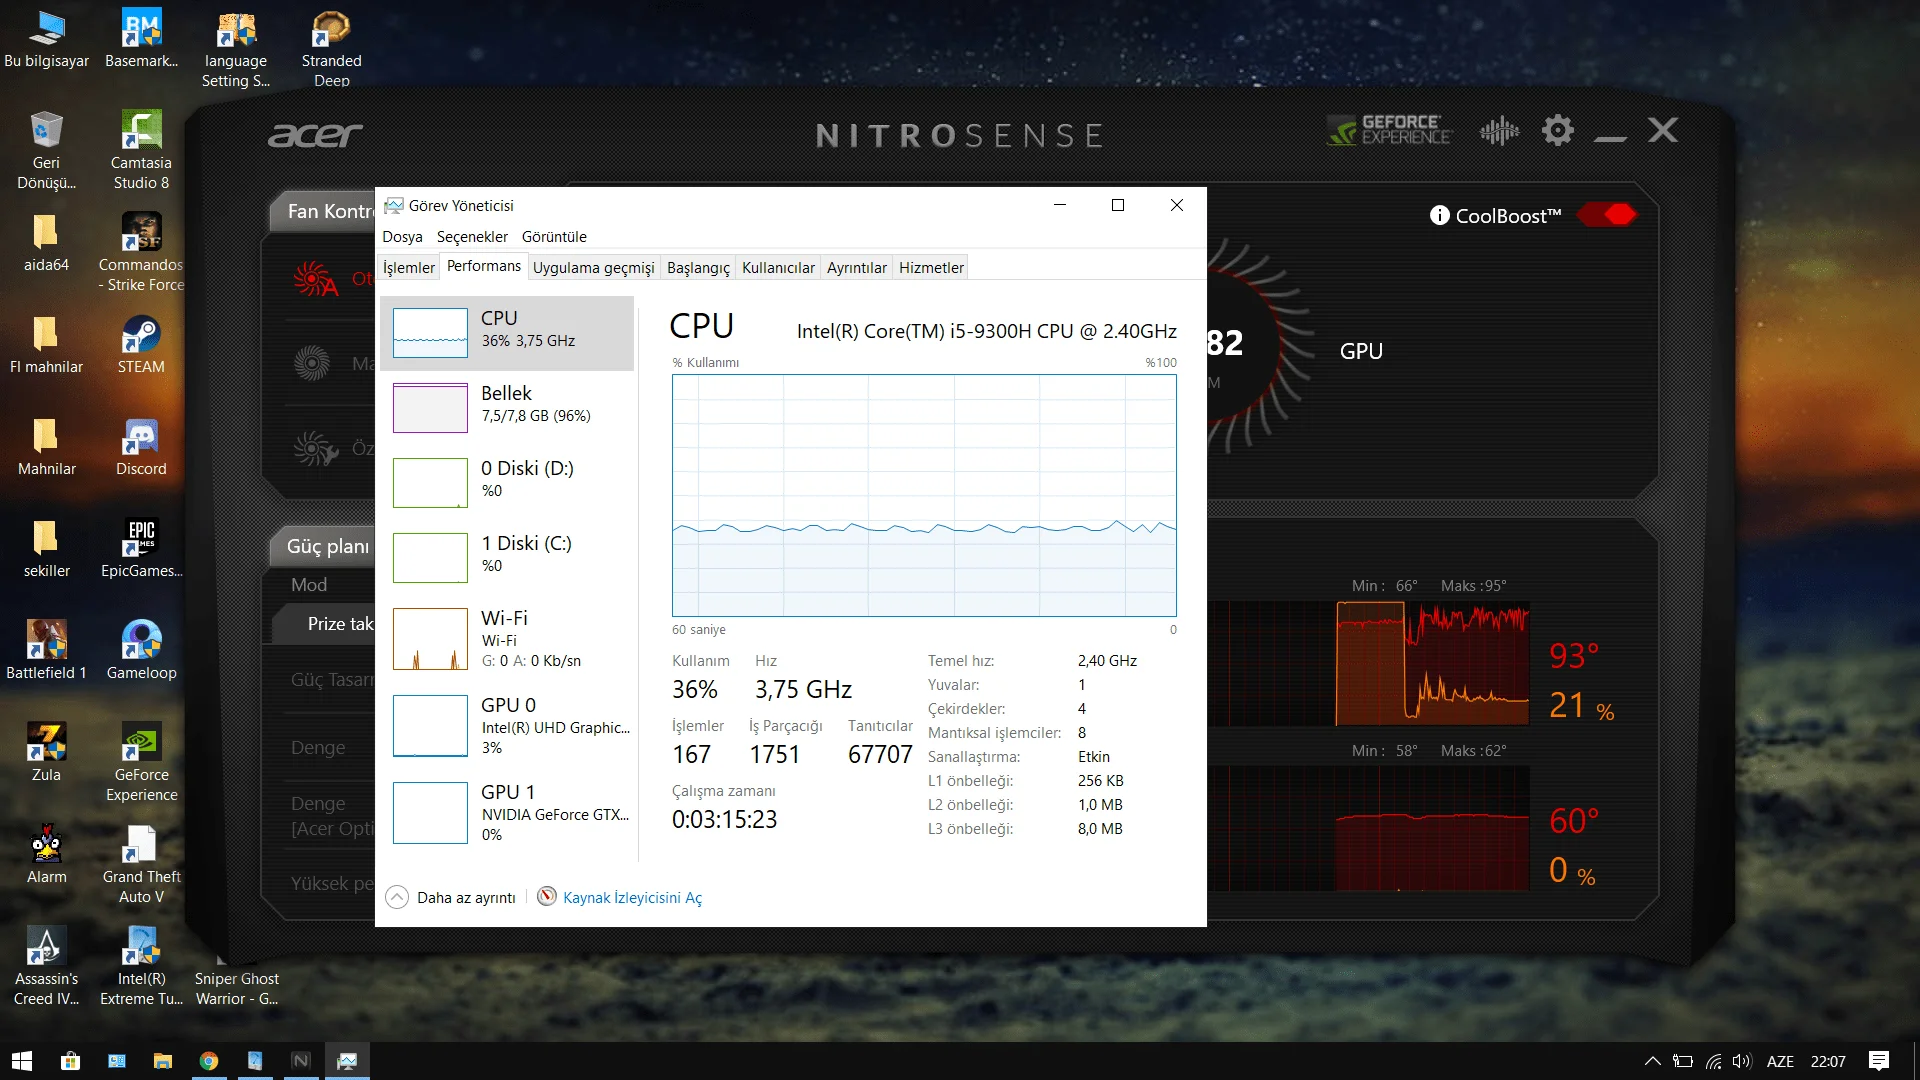Image resolution: width=1920 pixels, height=1080 pixels.
Task: Open NitroSense settings gear icon
Action: pyautogui.click(x=1557, y=130)
